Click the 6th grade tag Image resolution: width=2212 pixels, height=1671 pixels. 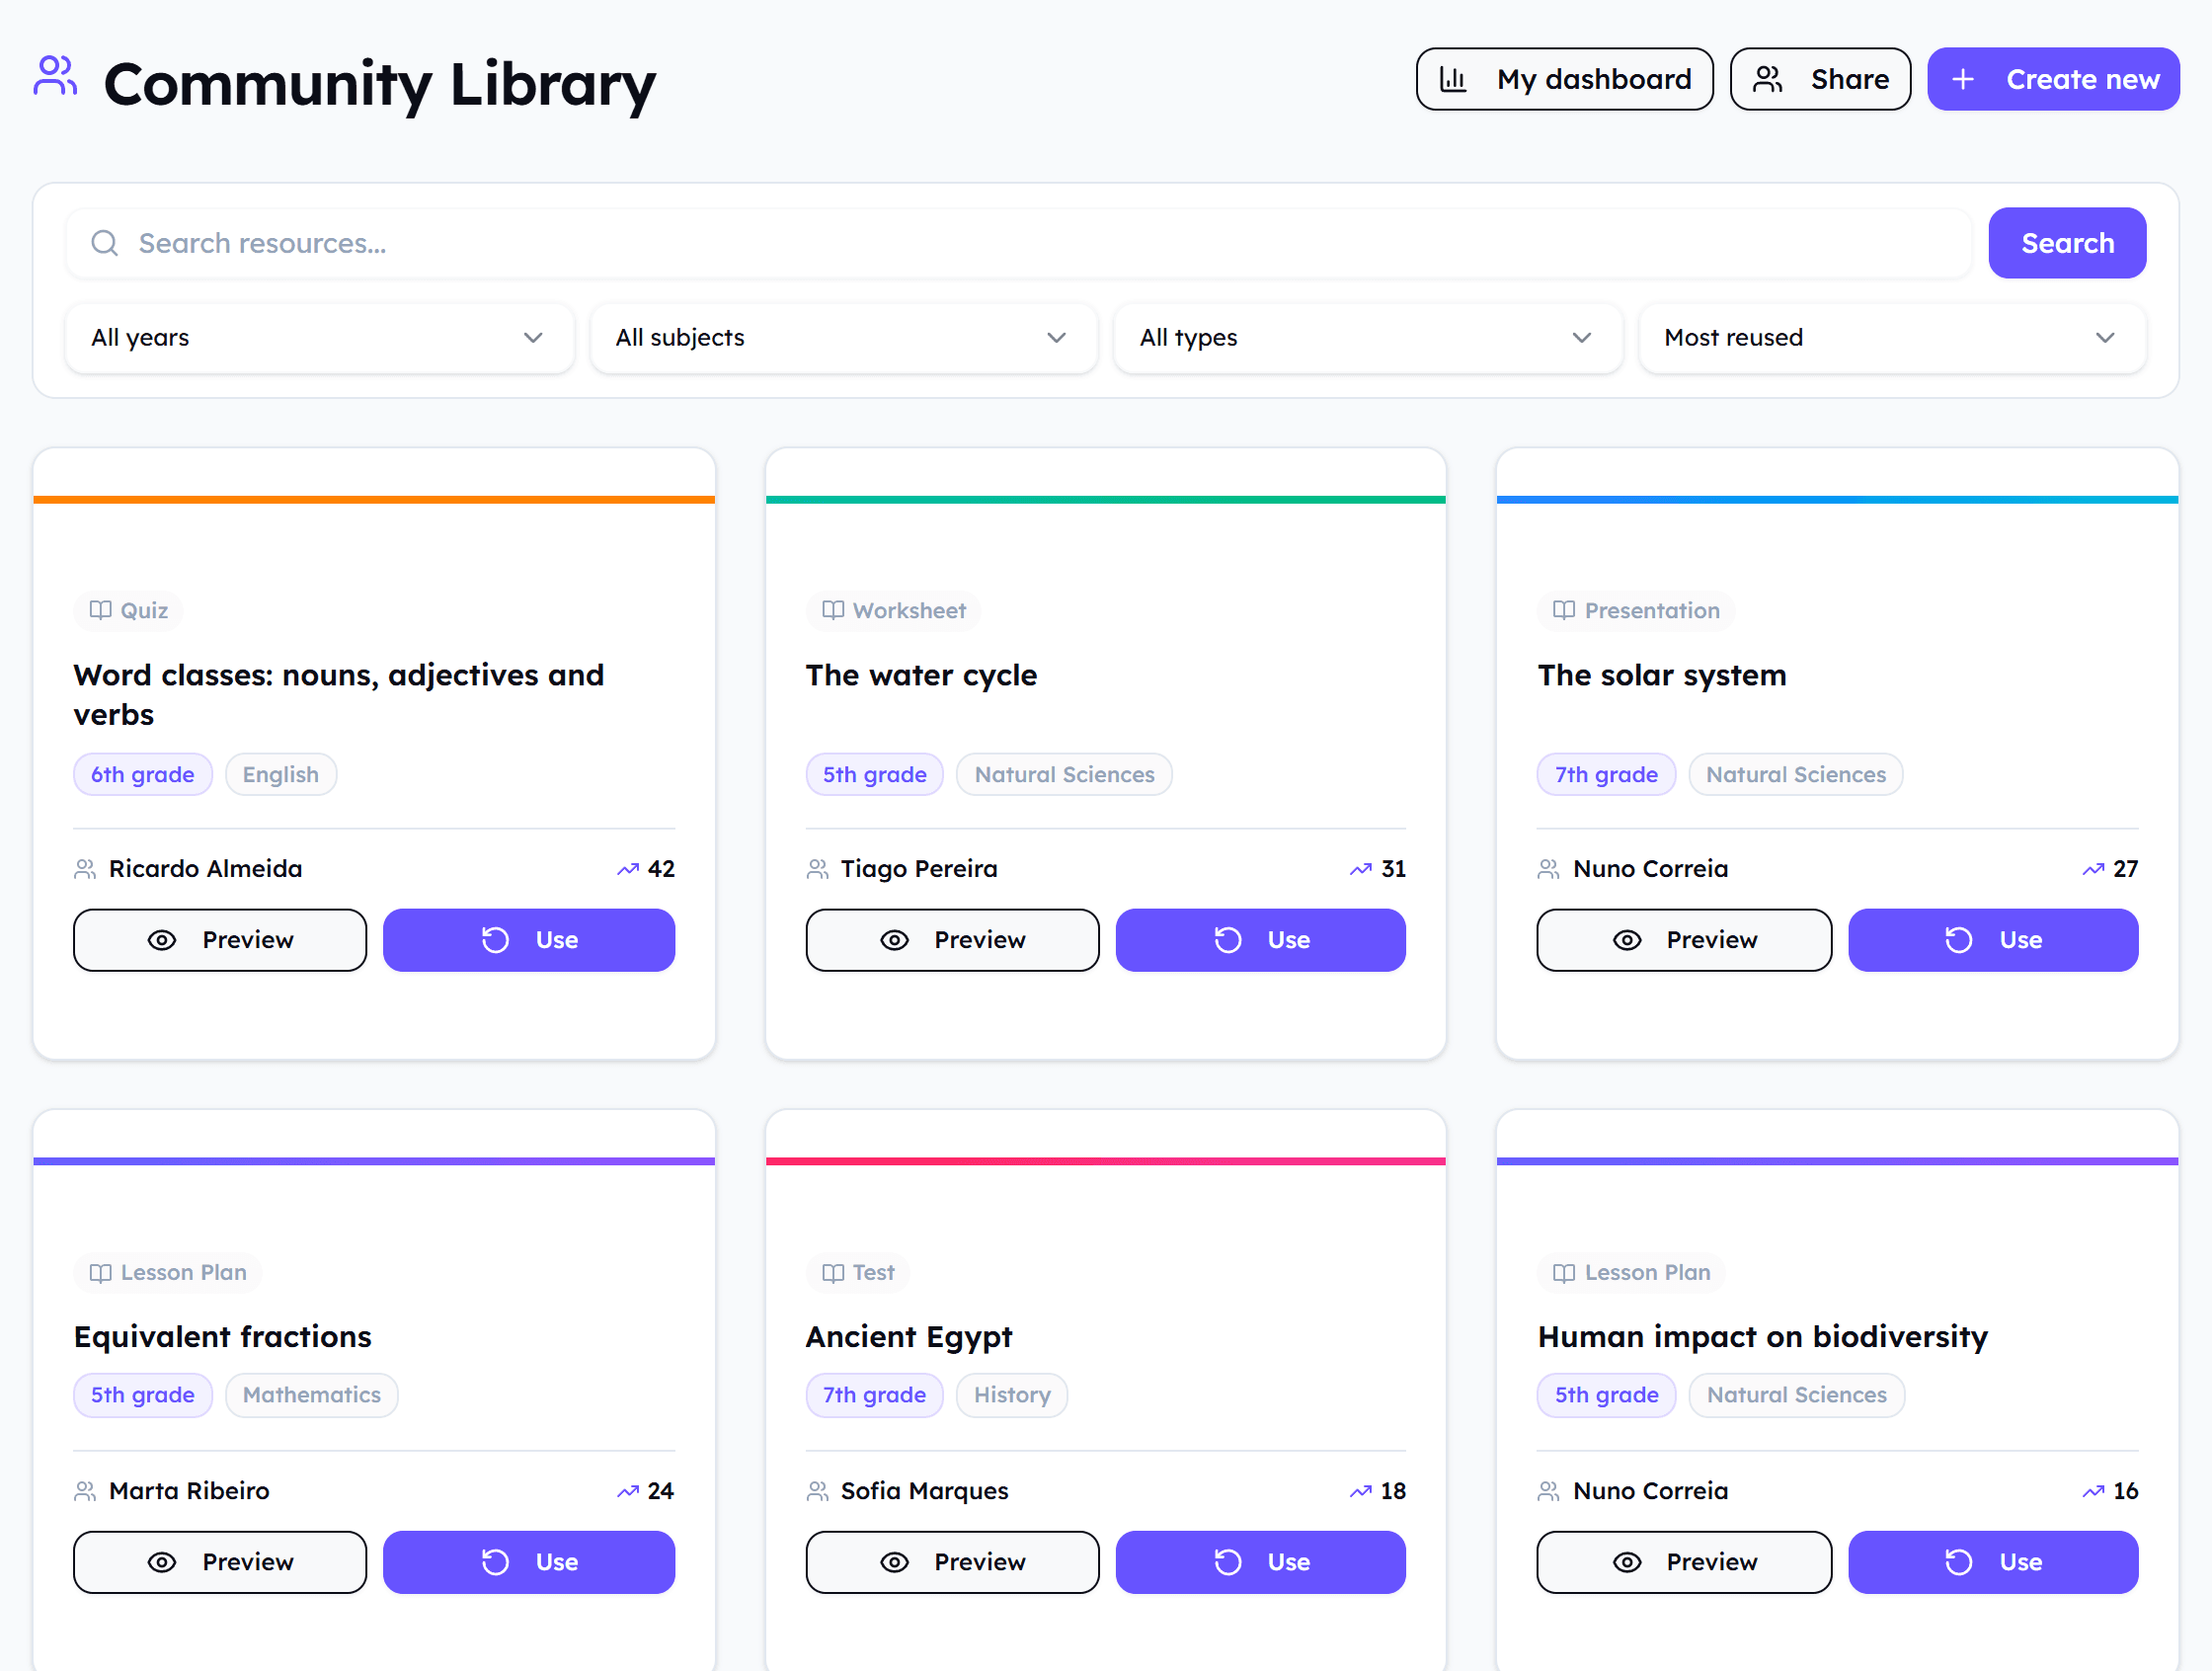[143, 775]
